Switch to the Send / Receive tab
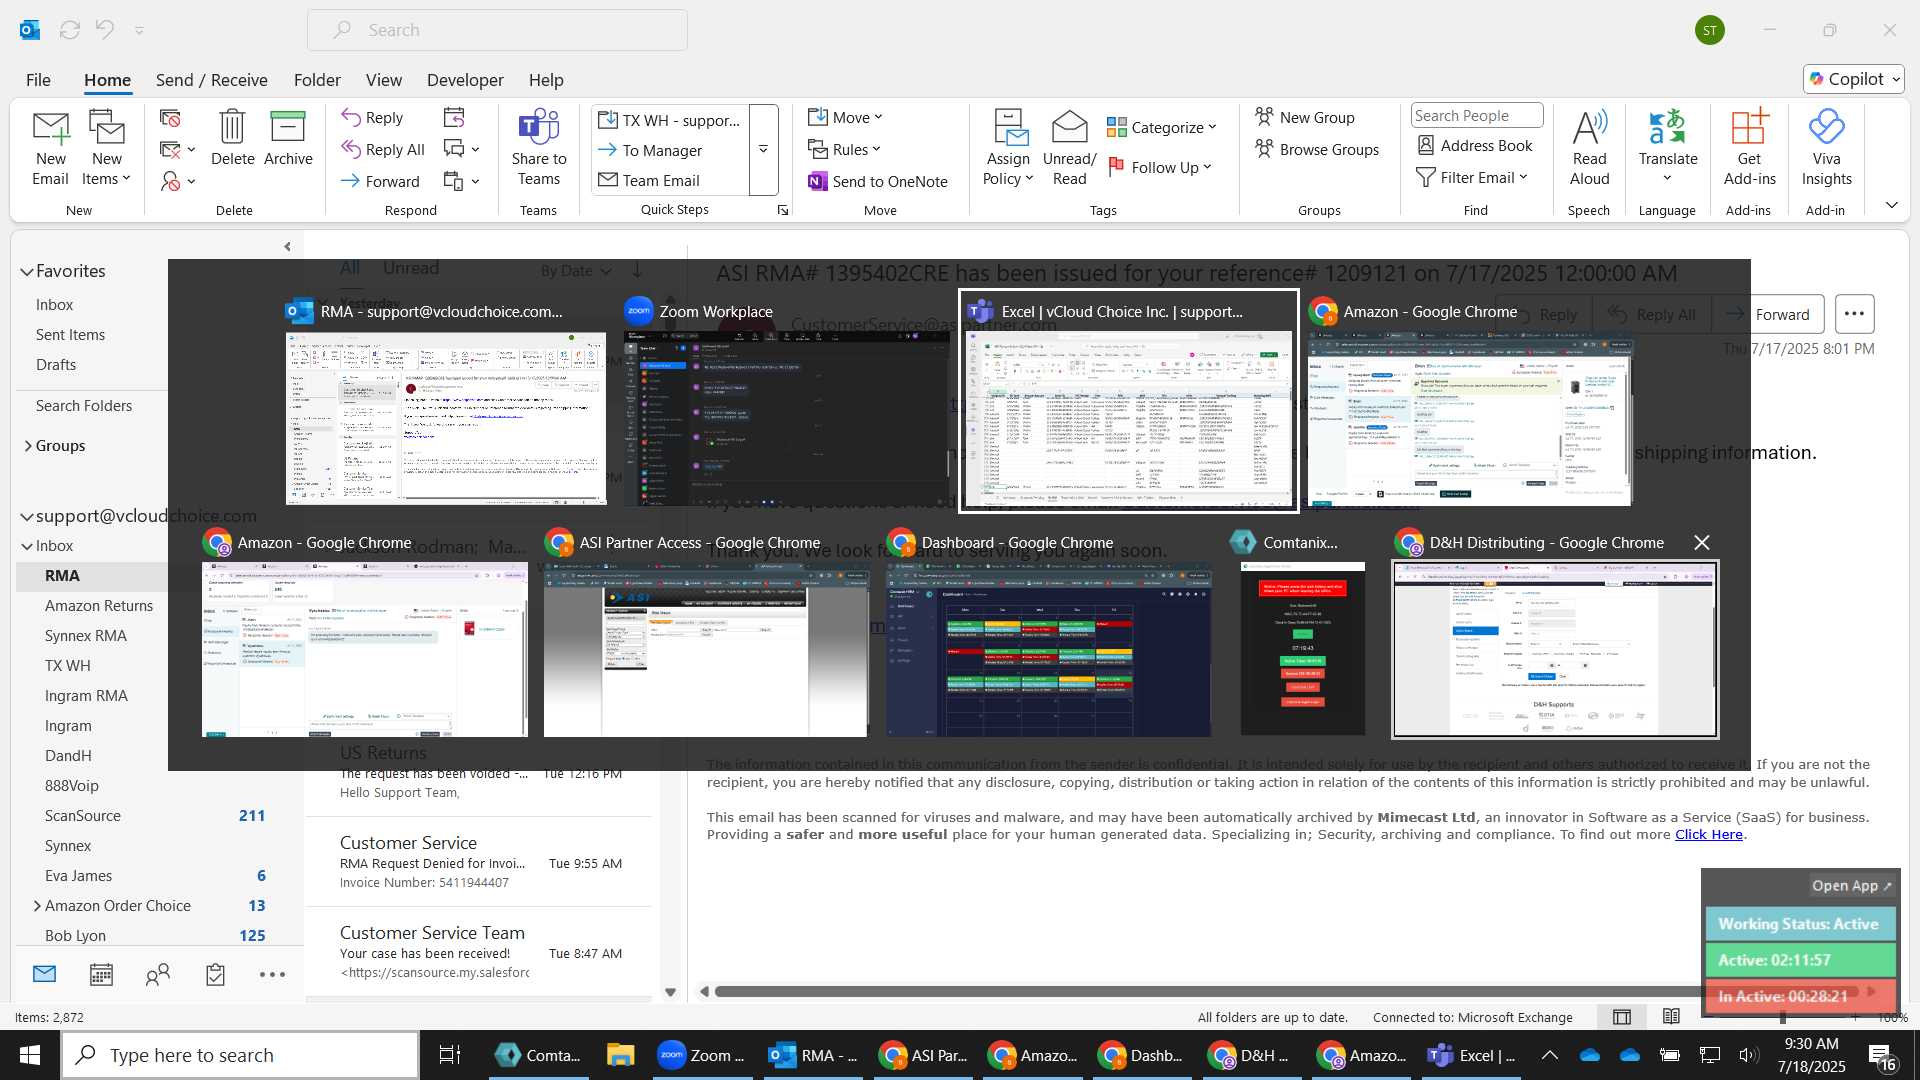 pos(211,80)
